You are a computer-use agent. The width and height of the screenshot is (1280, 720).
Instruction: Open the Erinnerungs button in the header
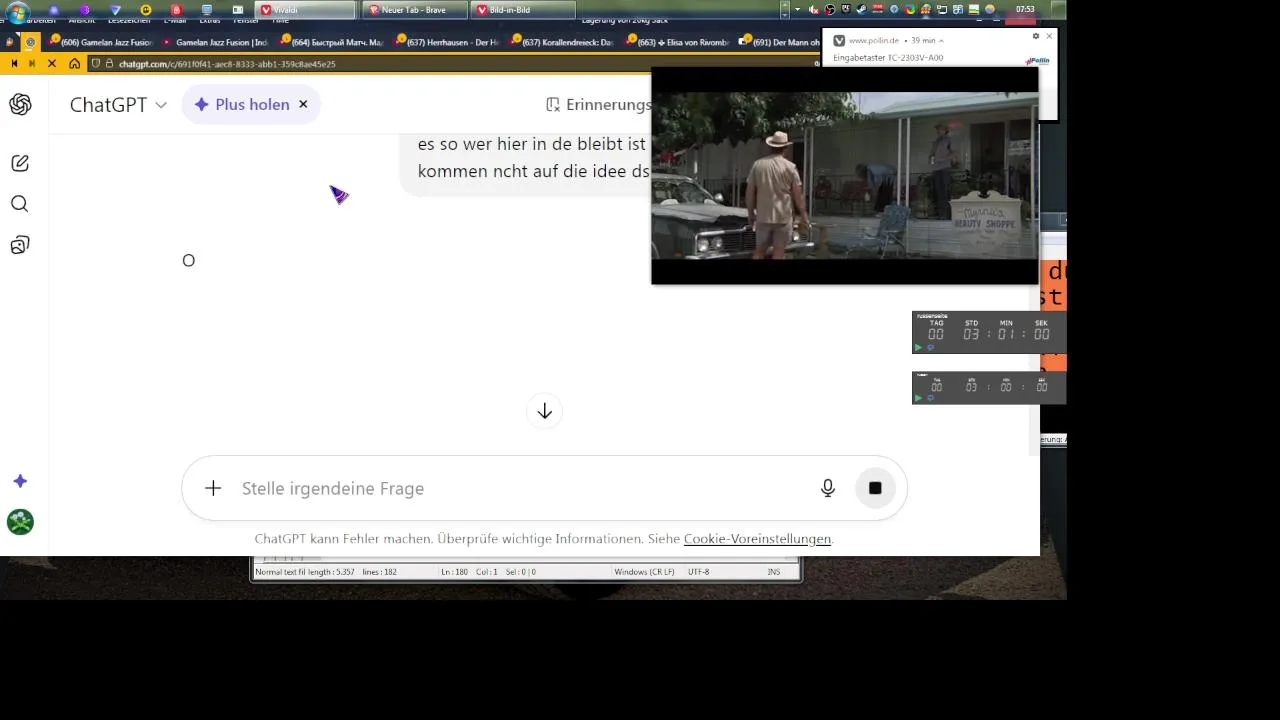click(x=598, y=104)
